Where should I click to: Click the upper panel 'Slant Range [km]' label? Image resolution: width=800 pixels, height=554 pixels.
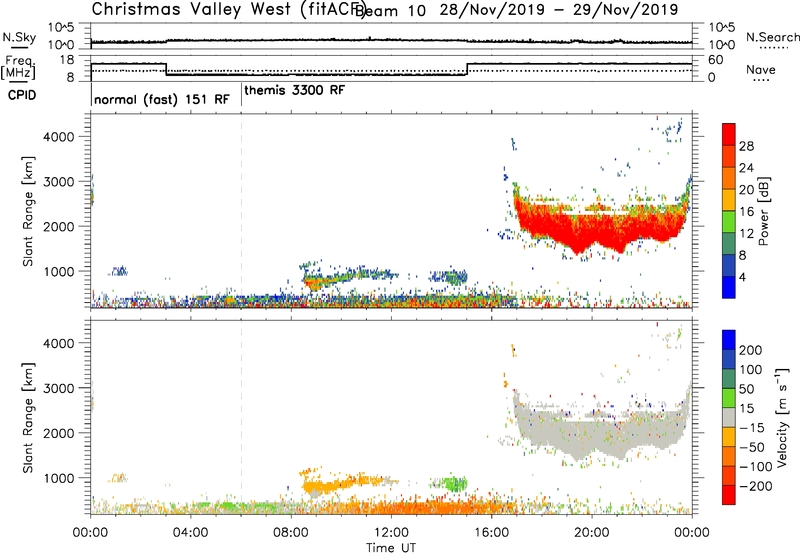[28, 211]
